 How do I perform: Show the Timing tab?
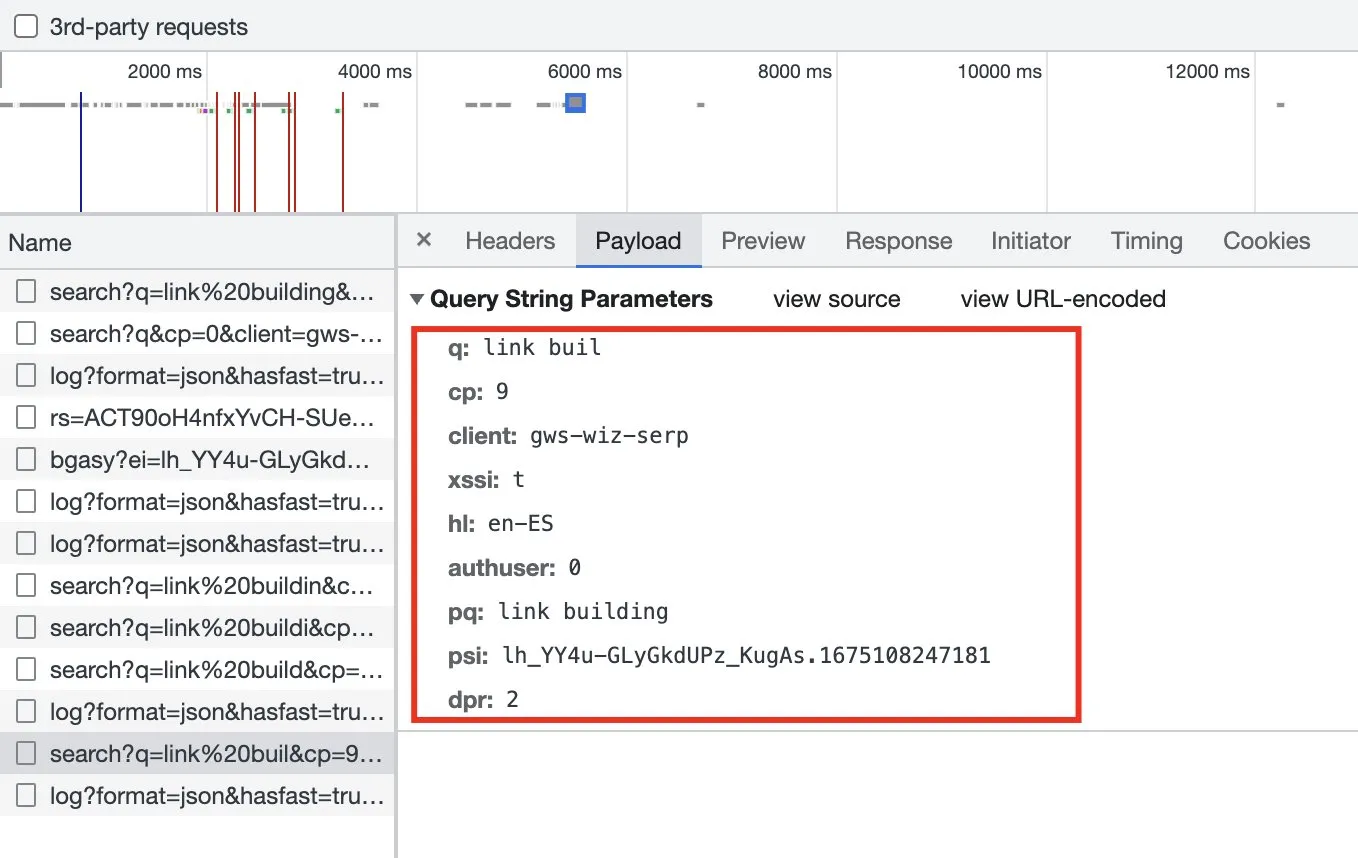[x=1147, y=241]
